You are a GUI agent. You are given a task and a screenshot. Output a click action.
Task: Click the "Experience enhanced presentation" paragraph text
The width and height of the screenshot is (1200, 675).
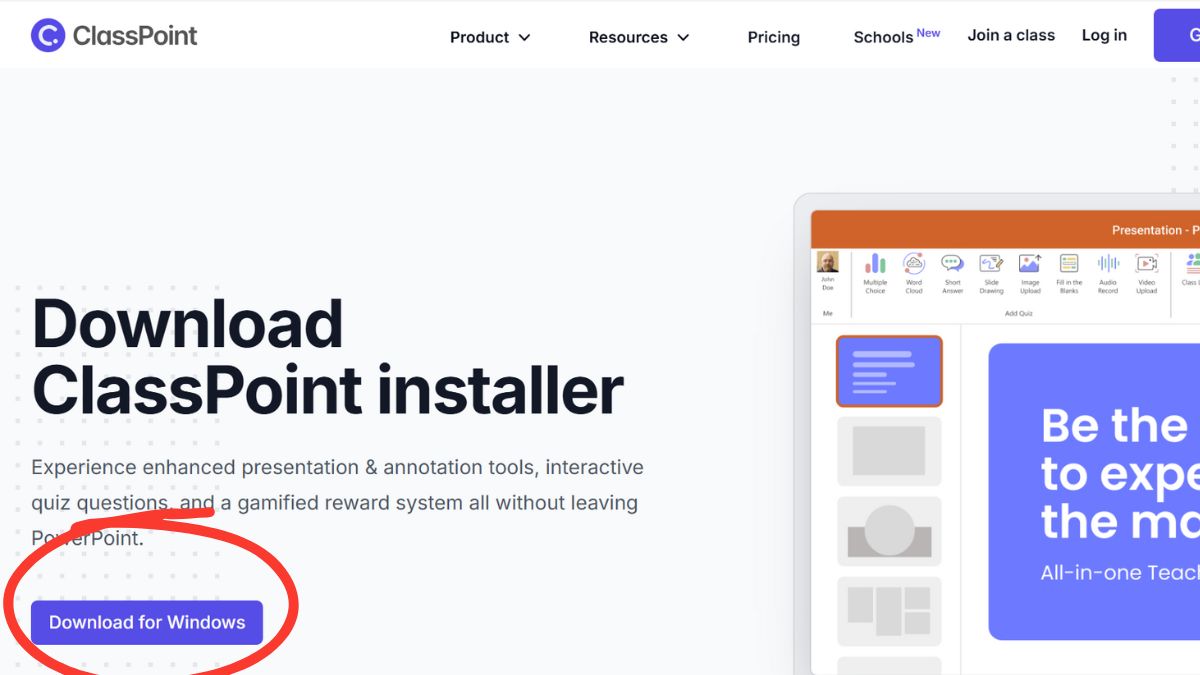[337, 502]
